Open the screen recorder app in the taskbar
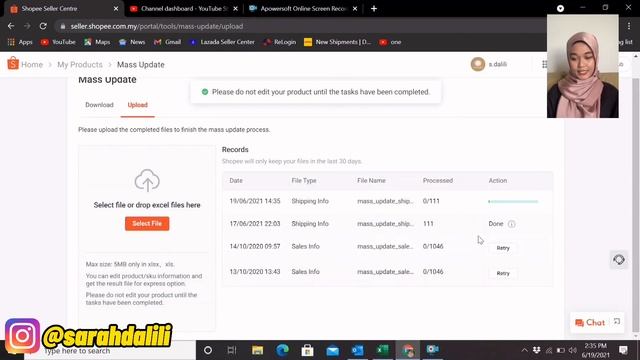This screenshot has height=360, width=640. click(433, 349)
